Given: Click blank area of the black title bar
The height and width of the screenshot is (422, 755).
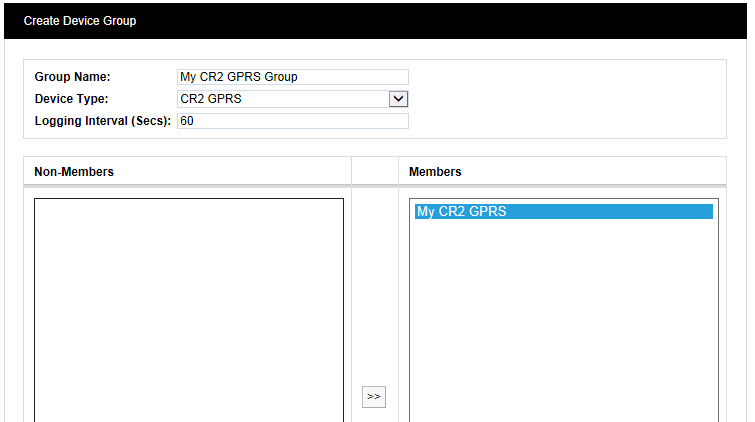Looking at the screenshot, I should (x=450, y=21).
